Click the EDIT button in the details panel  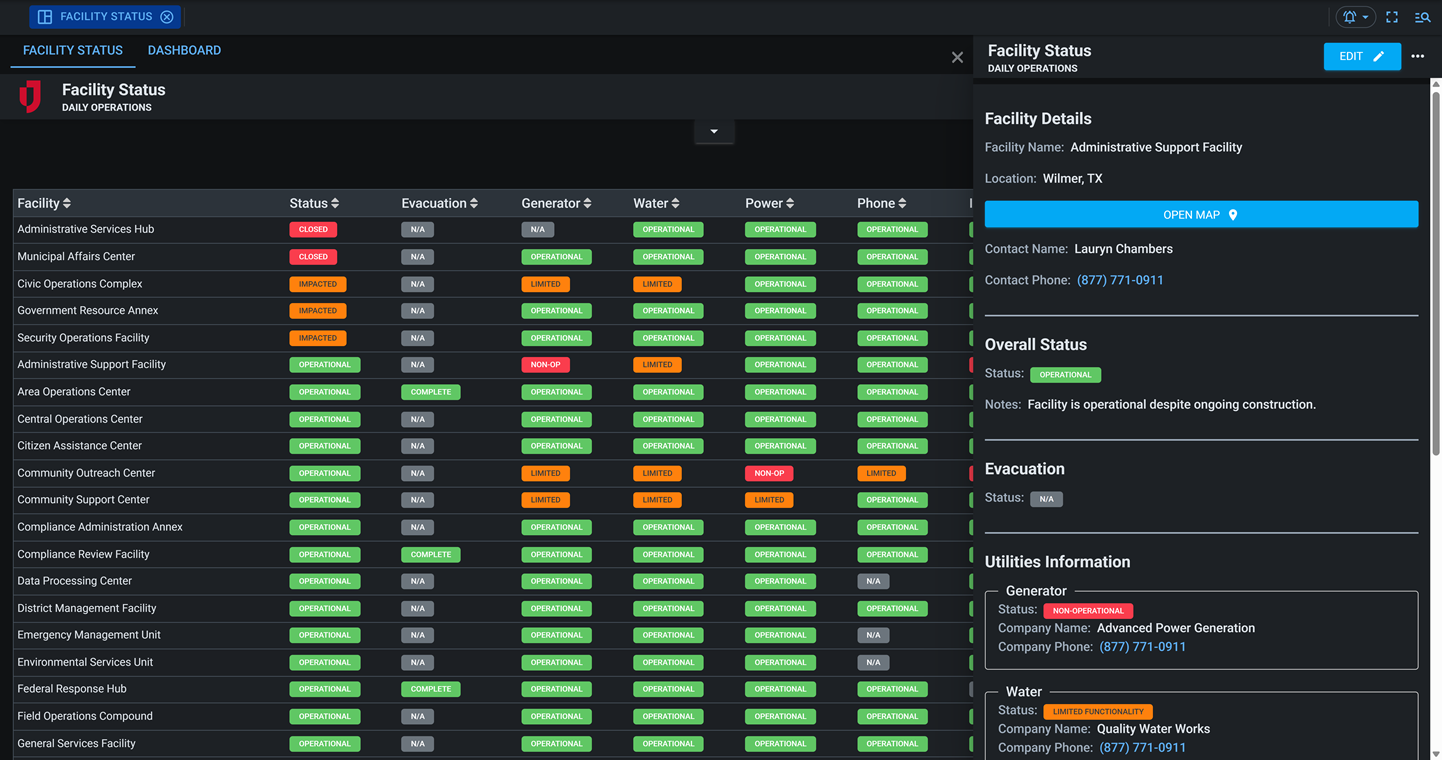click(1362, 57)
